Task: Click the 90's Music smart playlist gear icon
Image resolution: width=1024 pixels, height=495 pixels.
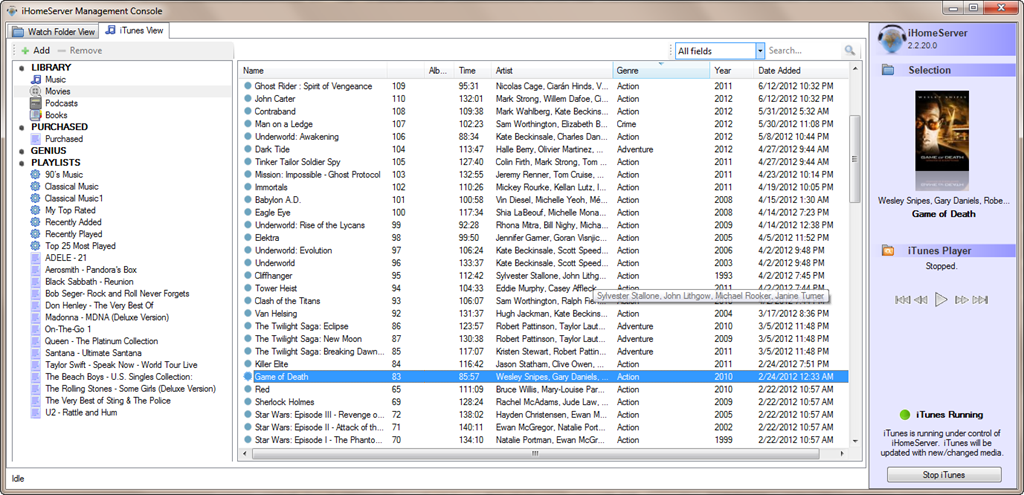Action: click(36, 174)
